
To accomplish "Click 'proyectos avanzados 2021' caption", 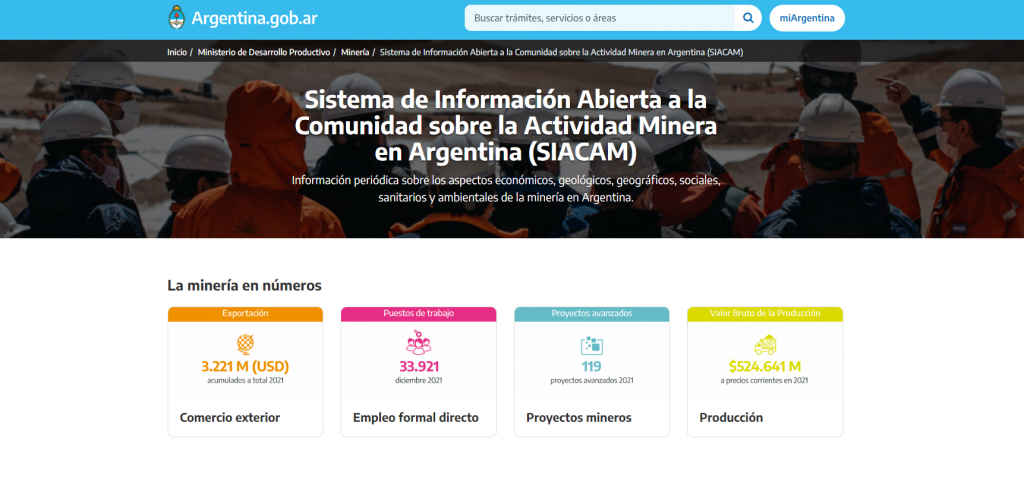I will pos(592,380).
